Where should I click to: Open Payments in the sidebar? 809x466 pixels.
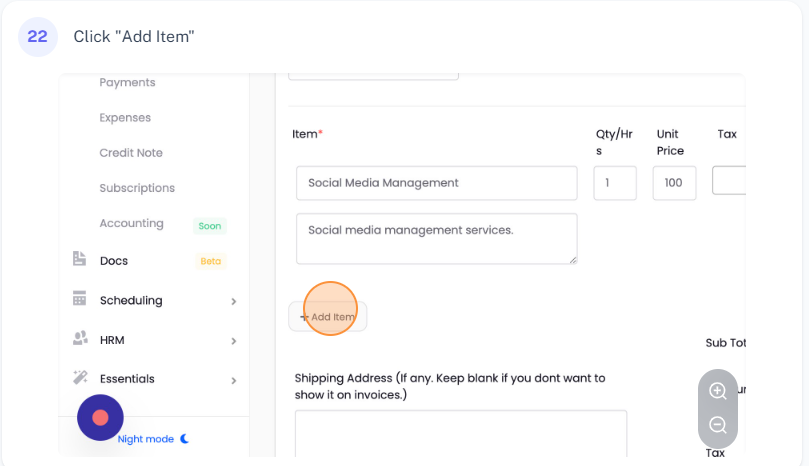coord(127,82)
